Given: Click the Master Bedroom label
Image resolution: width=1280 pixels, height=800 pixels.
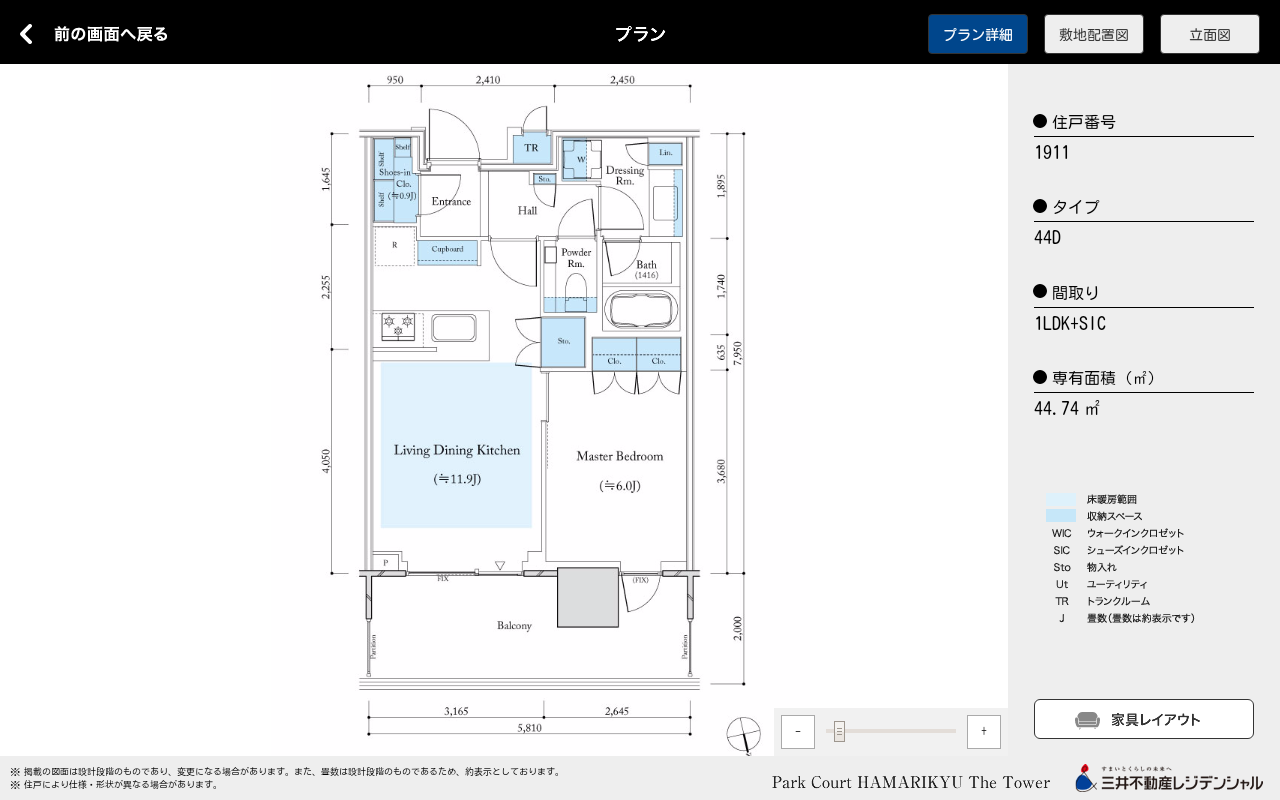Looking at the screenshot, I should [619, 456].
